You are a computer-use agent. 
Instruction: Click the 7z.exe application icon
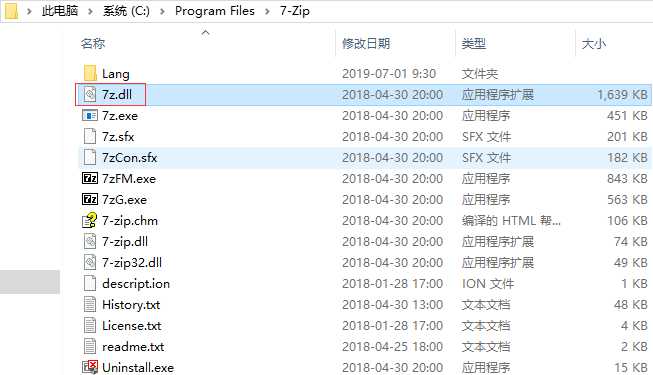coord(90,115)
